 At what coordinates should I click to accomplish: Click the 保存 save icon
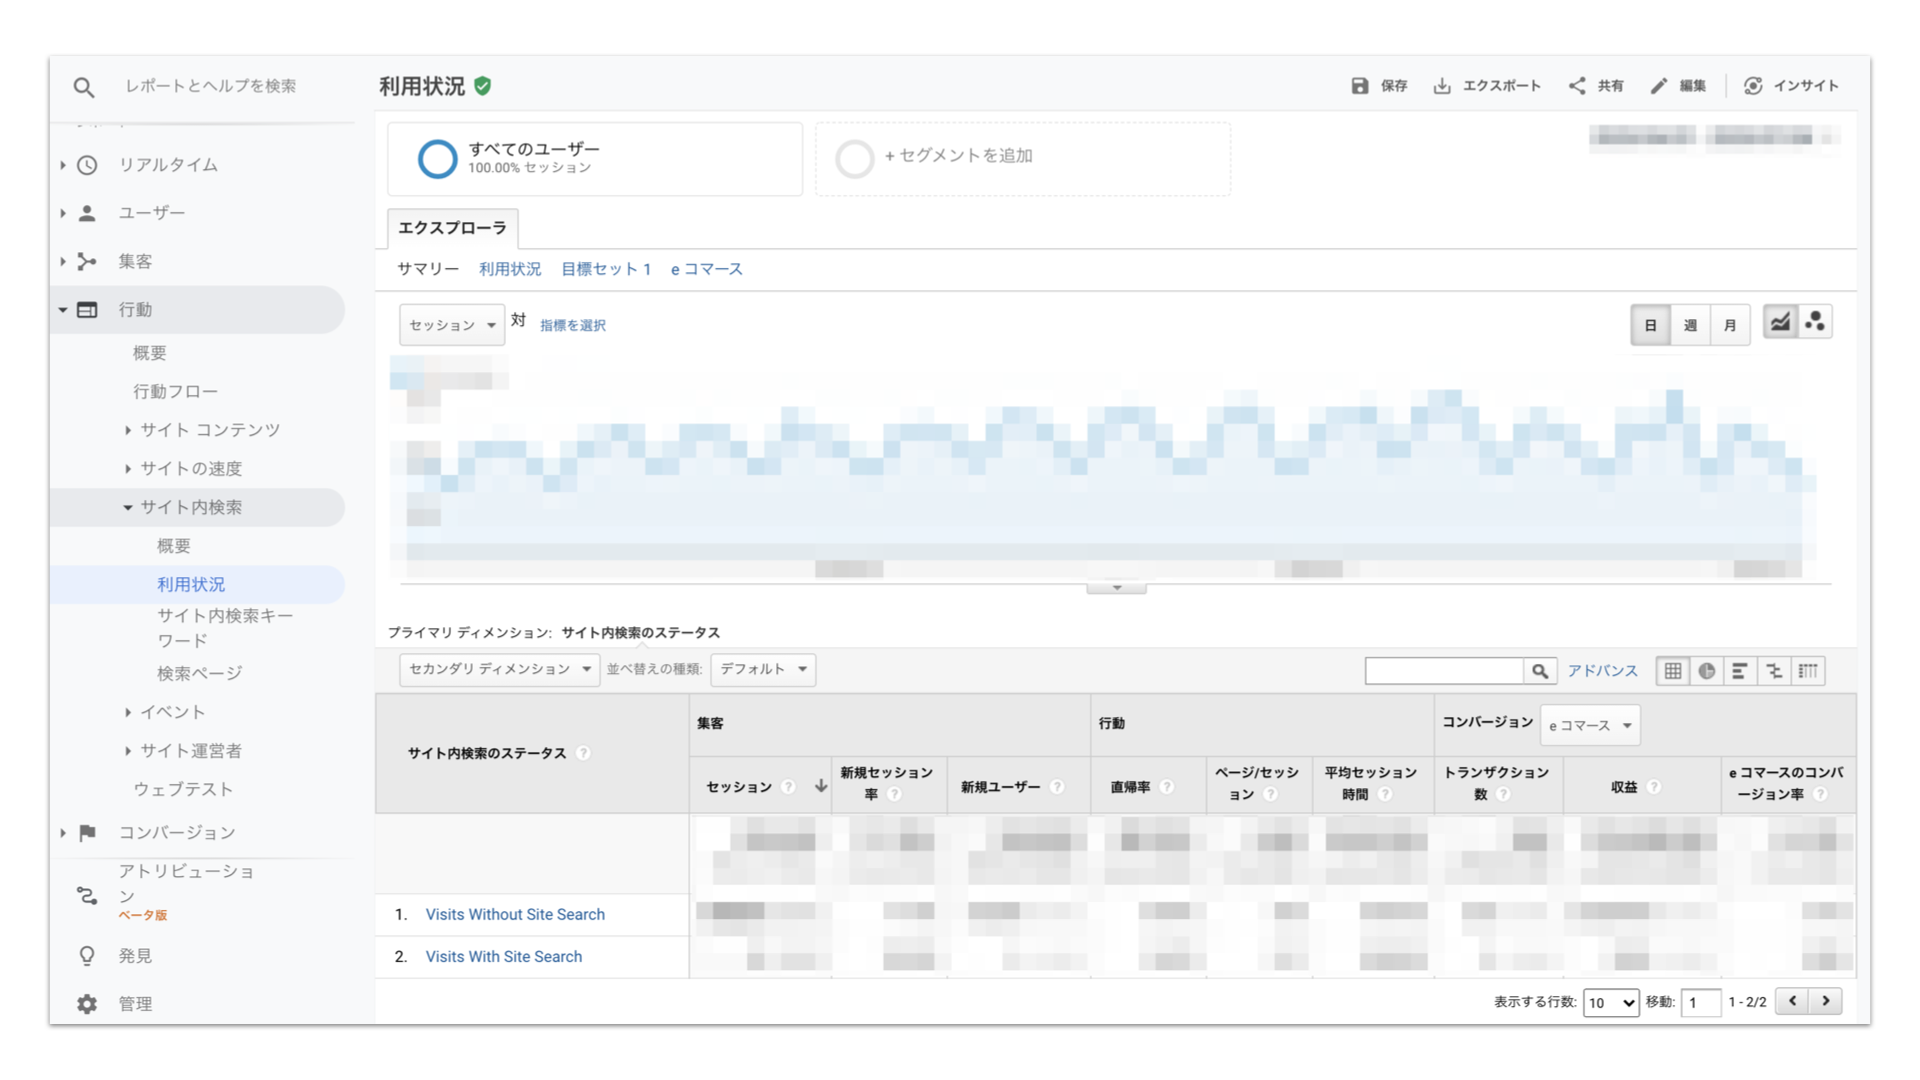pyautogui.click(x=1360, y=86)
